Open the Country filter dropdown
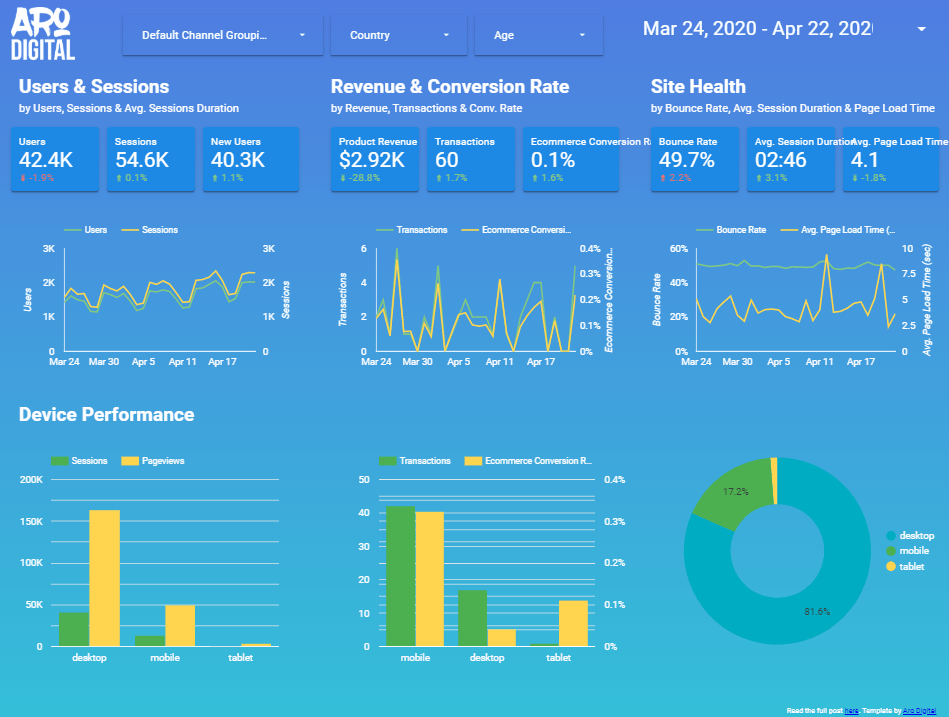This screenshot has height=717, width=949. click(399, 35)
